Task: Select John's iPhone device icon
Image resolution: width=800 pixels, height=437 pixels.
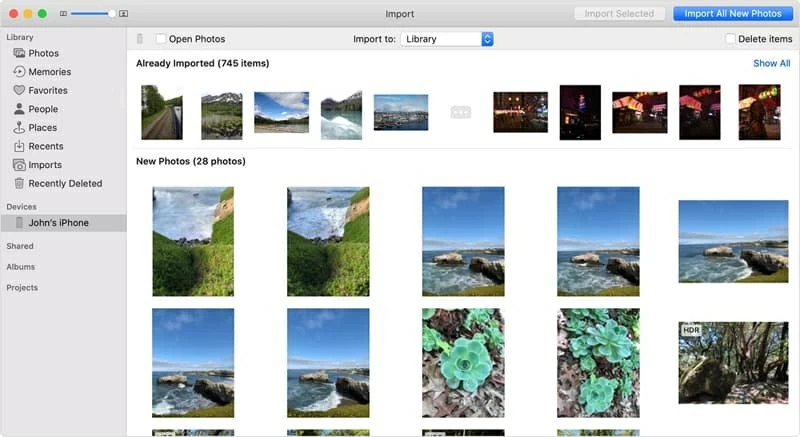Action: click(19, 223)
